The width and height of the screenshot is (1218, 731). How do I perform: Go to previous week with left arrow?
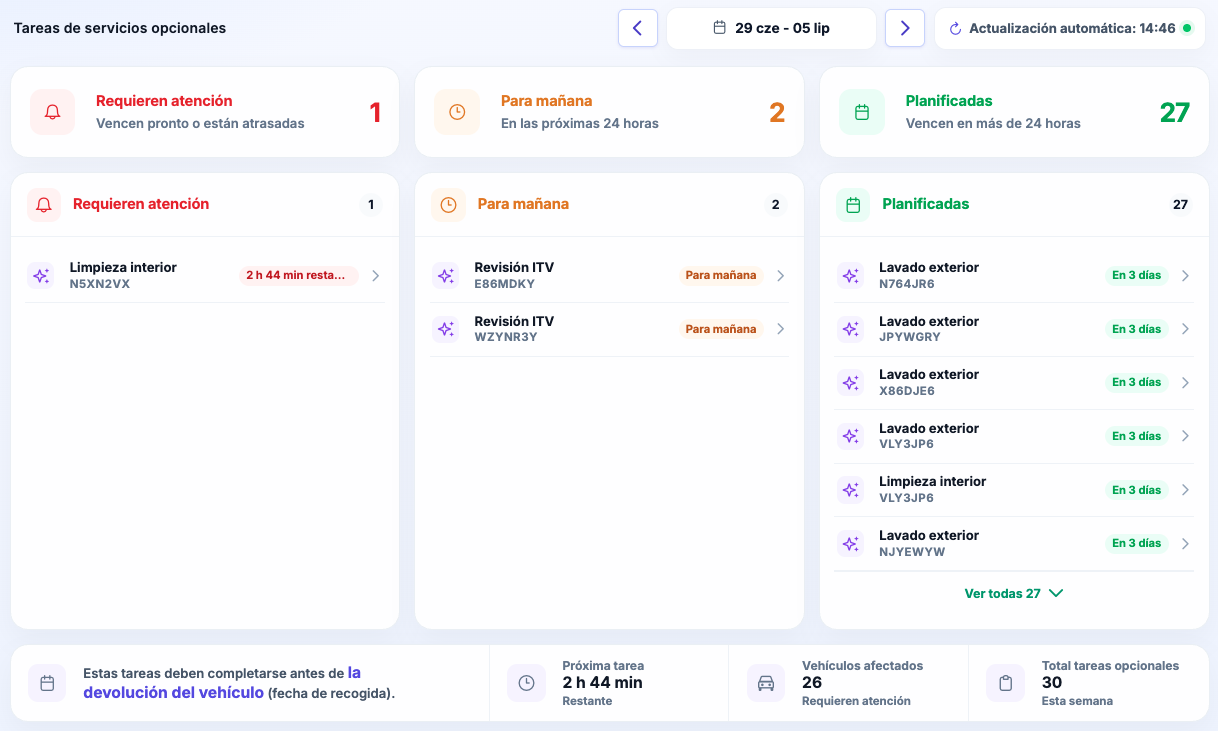(x=638, y=28)
